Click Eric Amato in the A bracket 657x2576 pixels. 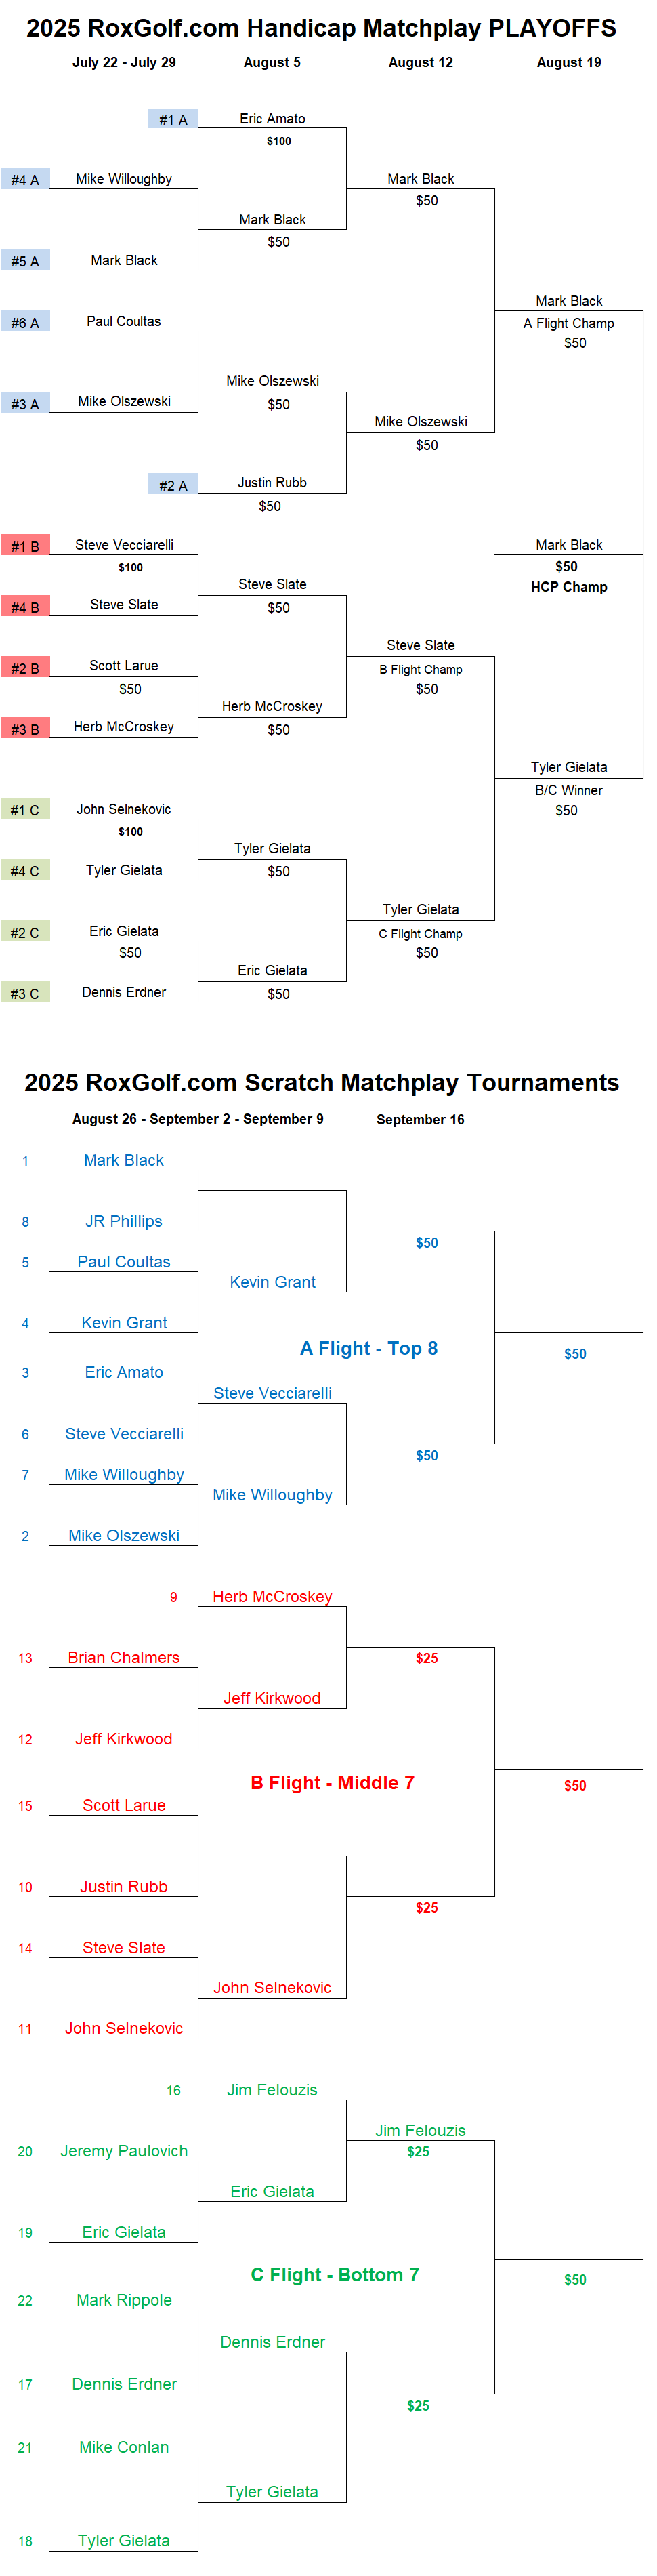pyautogui.click(x=272, y=118)
